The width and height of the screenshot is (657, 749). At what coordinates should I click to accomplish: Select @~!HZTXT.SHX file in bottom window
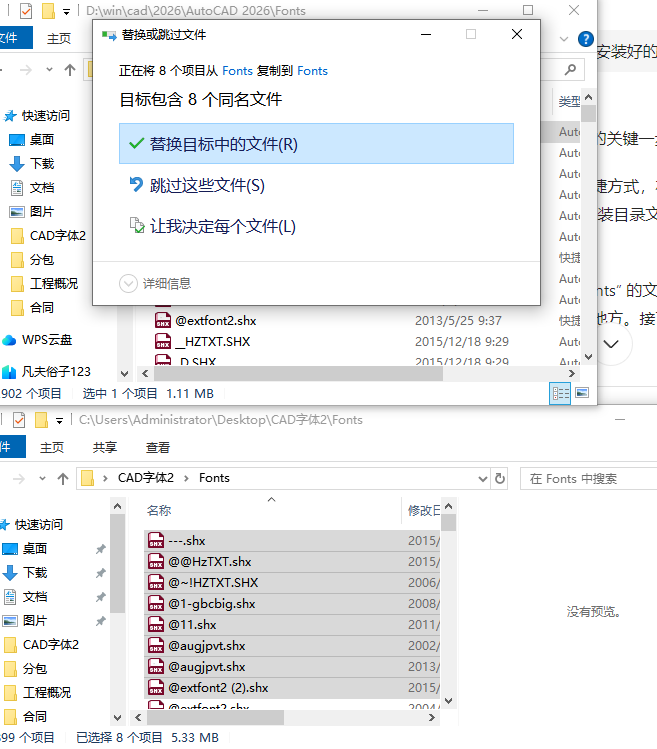(x=291, y=583)
